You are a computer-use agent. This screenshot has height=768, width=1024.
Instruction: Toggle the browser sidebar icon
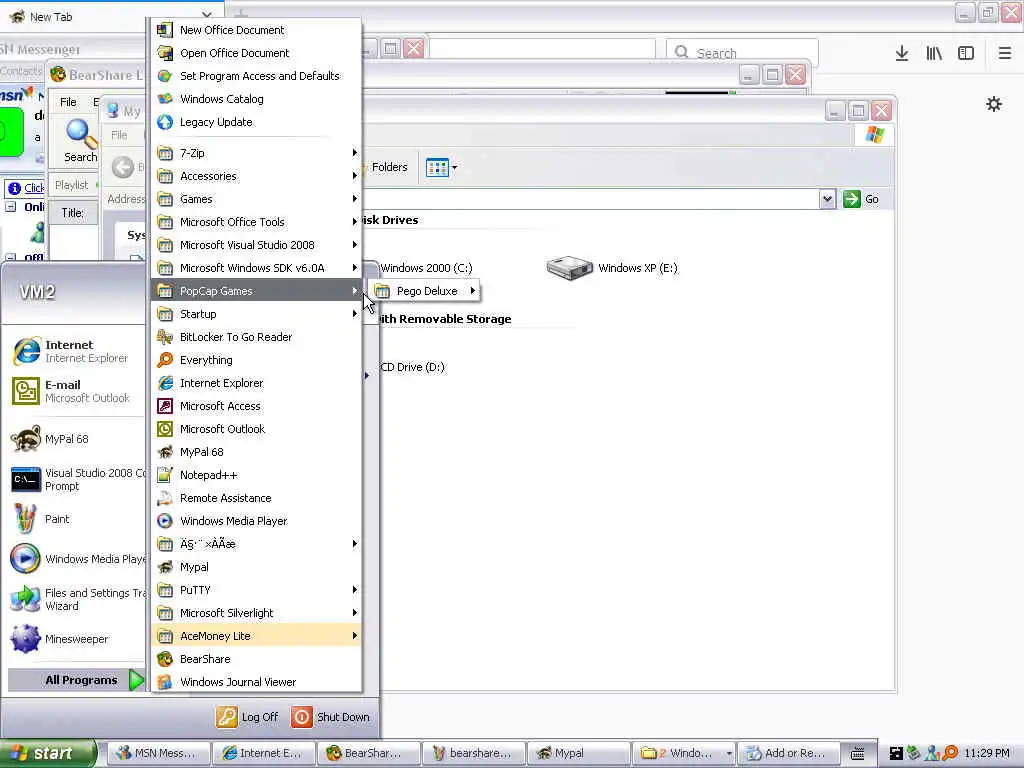(x=966, y=53)
